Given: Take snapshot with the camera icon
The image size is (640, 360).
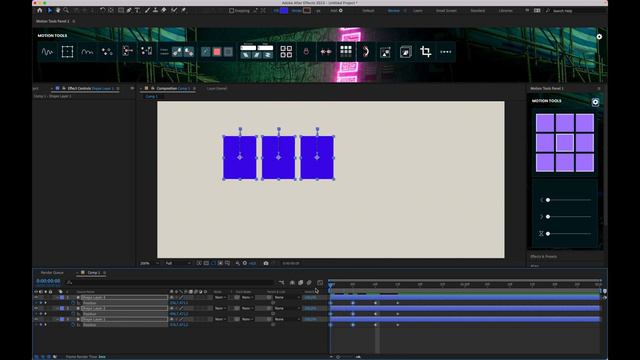Looking at the screenshot, I should click(266, 263).
